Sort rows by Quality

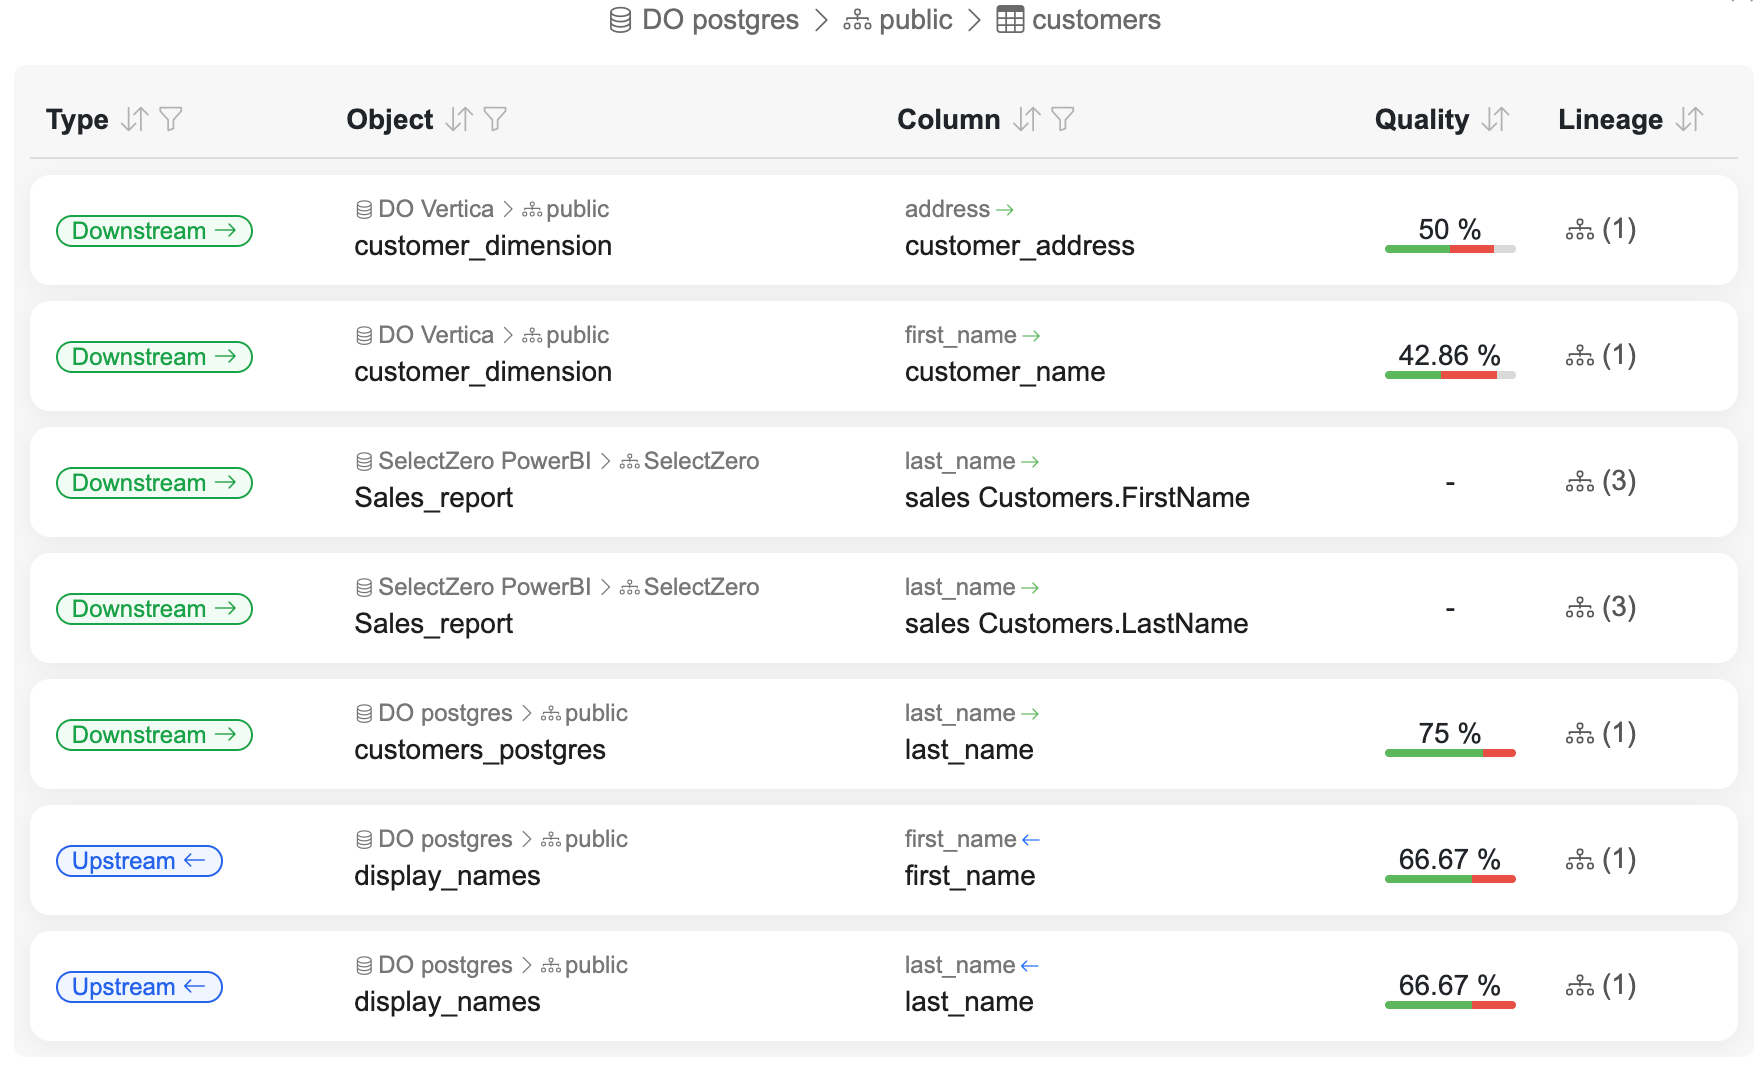click(x=1495, y=120)
